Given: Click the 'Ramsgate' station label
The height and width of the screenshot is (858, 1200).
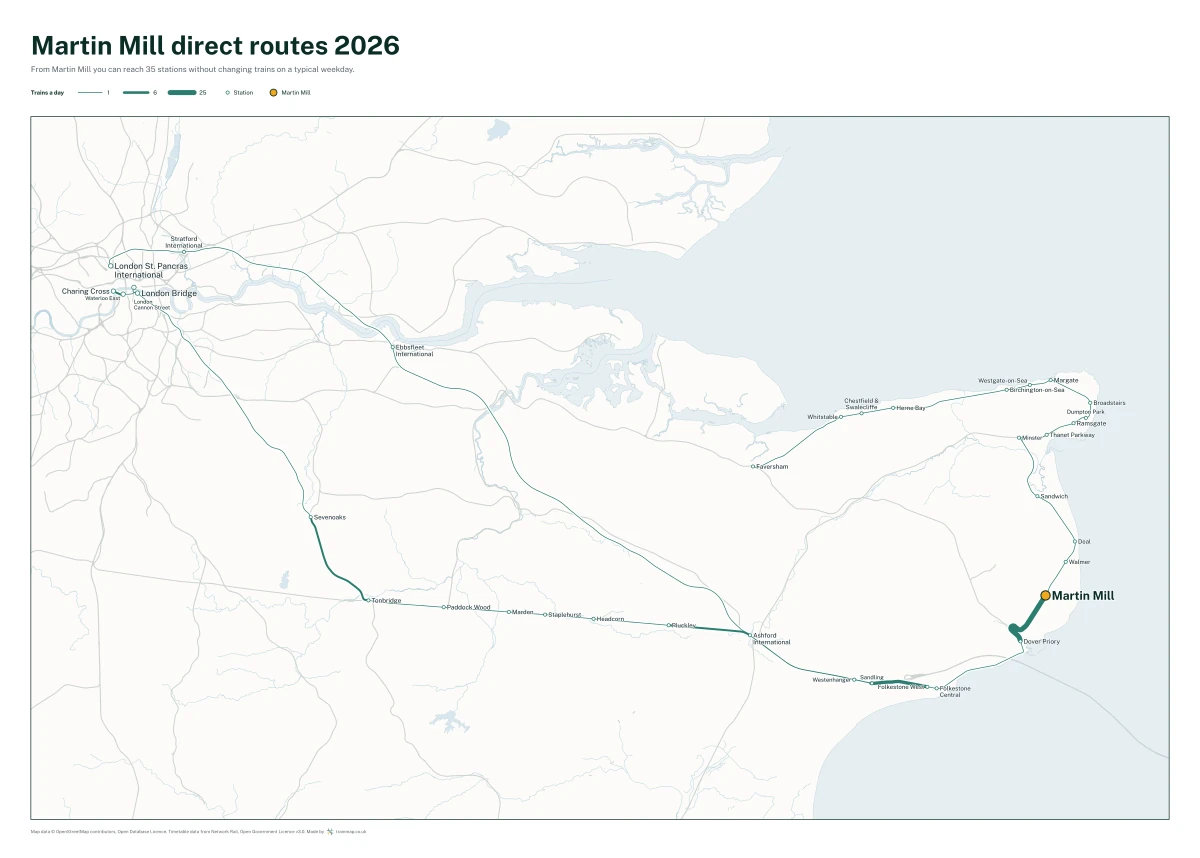Looking at the screenshot, I should coord(1091,423).
